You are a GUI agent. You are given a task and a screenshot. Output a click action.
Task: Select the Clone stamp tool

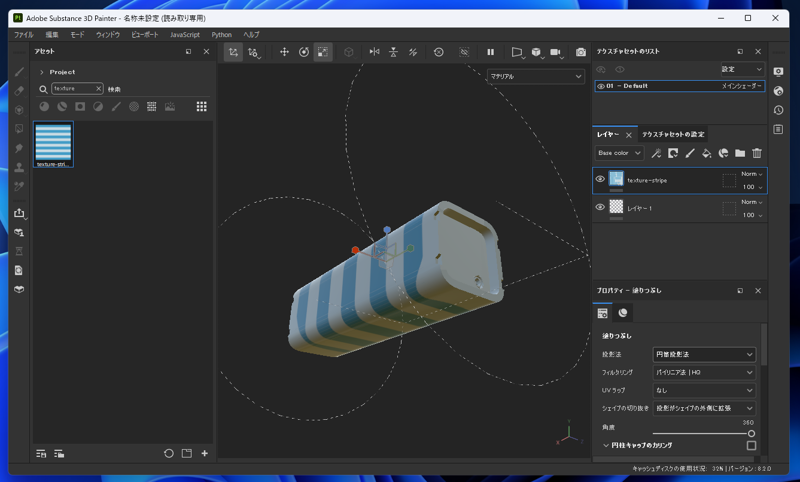[x=19, y=167]
